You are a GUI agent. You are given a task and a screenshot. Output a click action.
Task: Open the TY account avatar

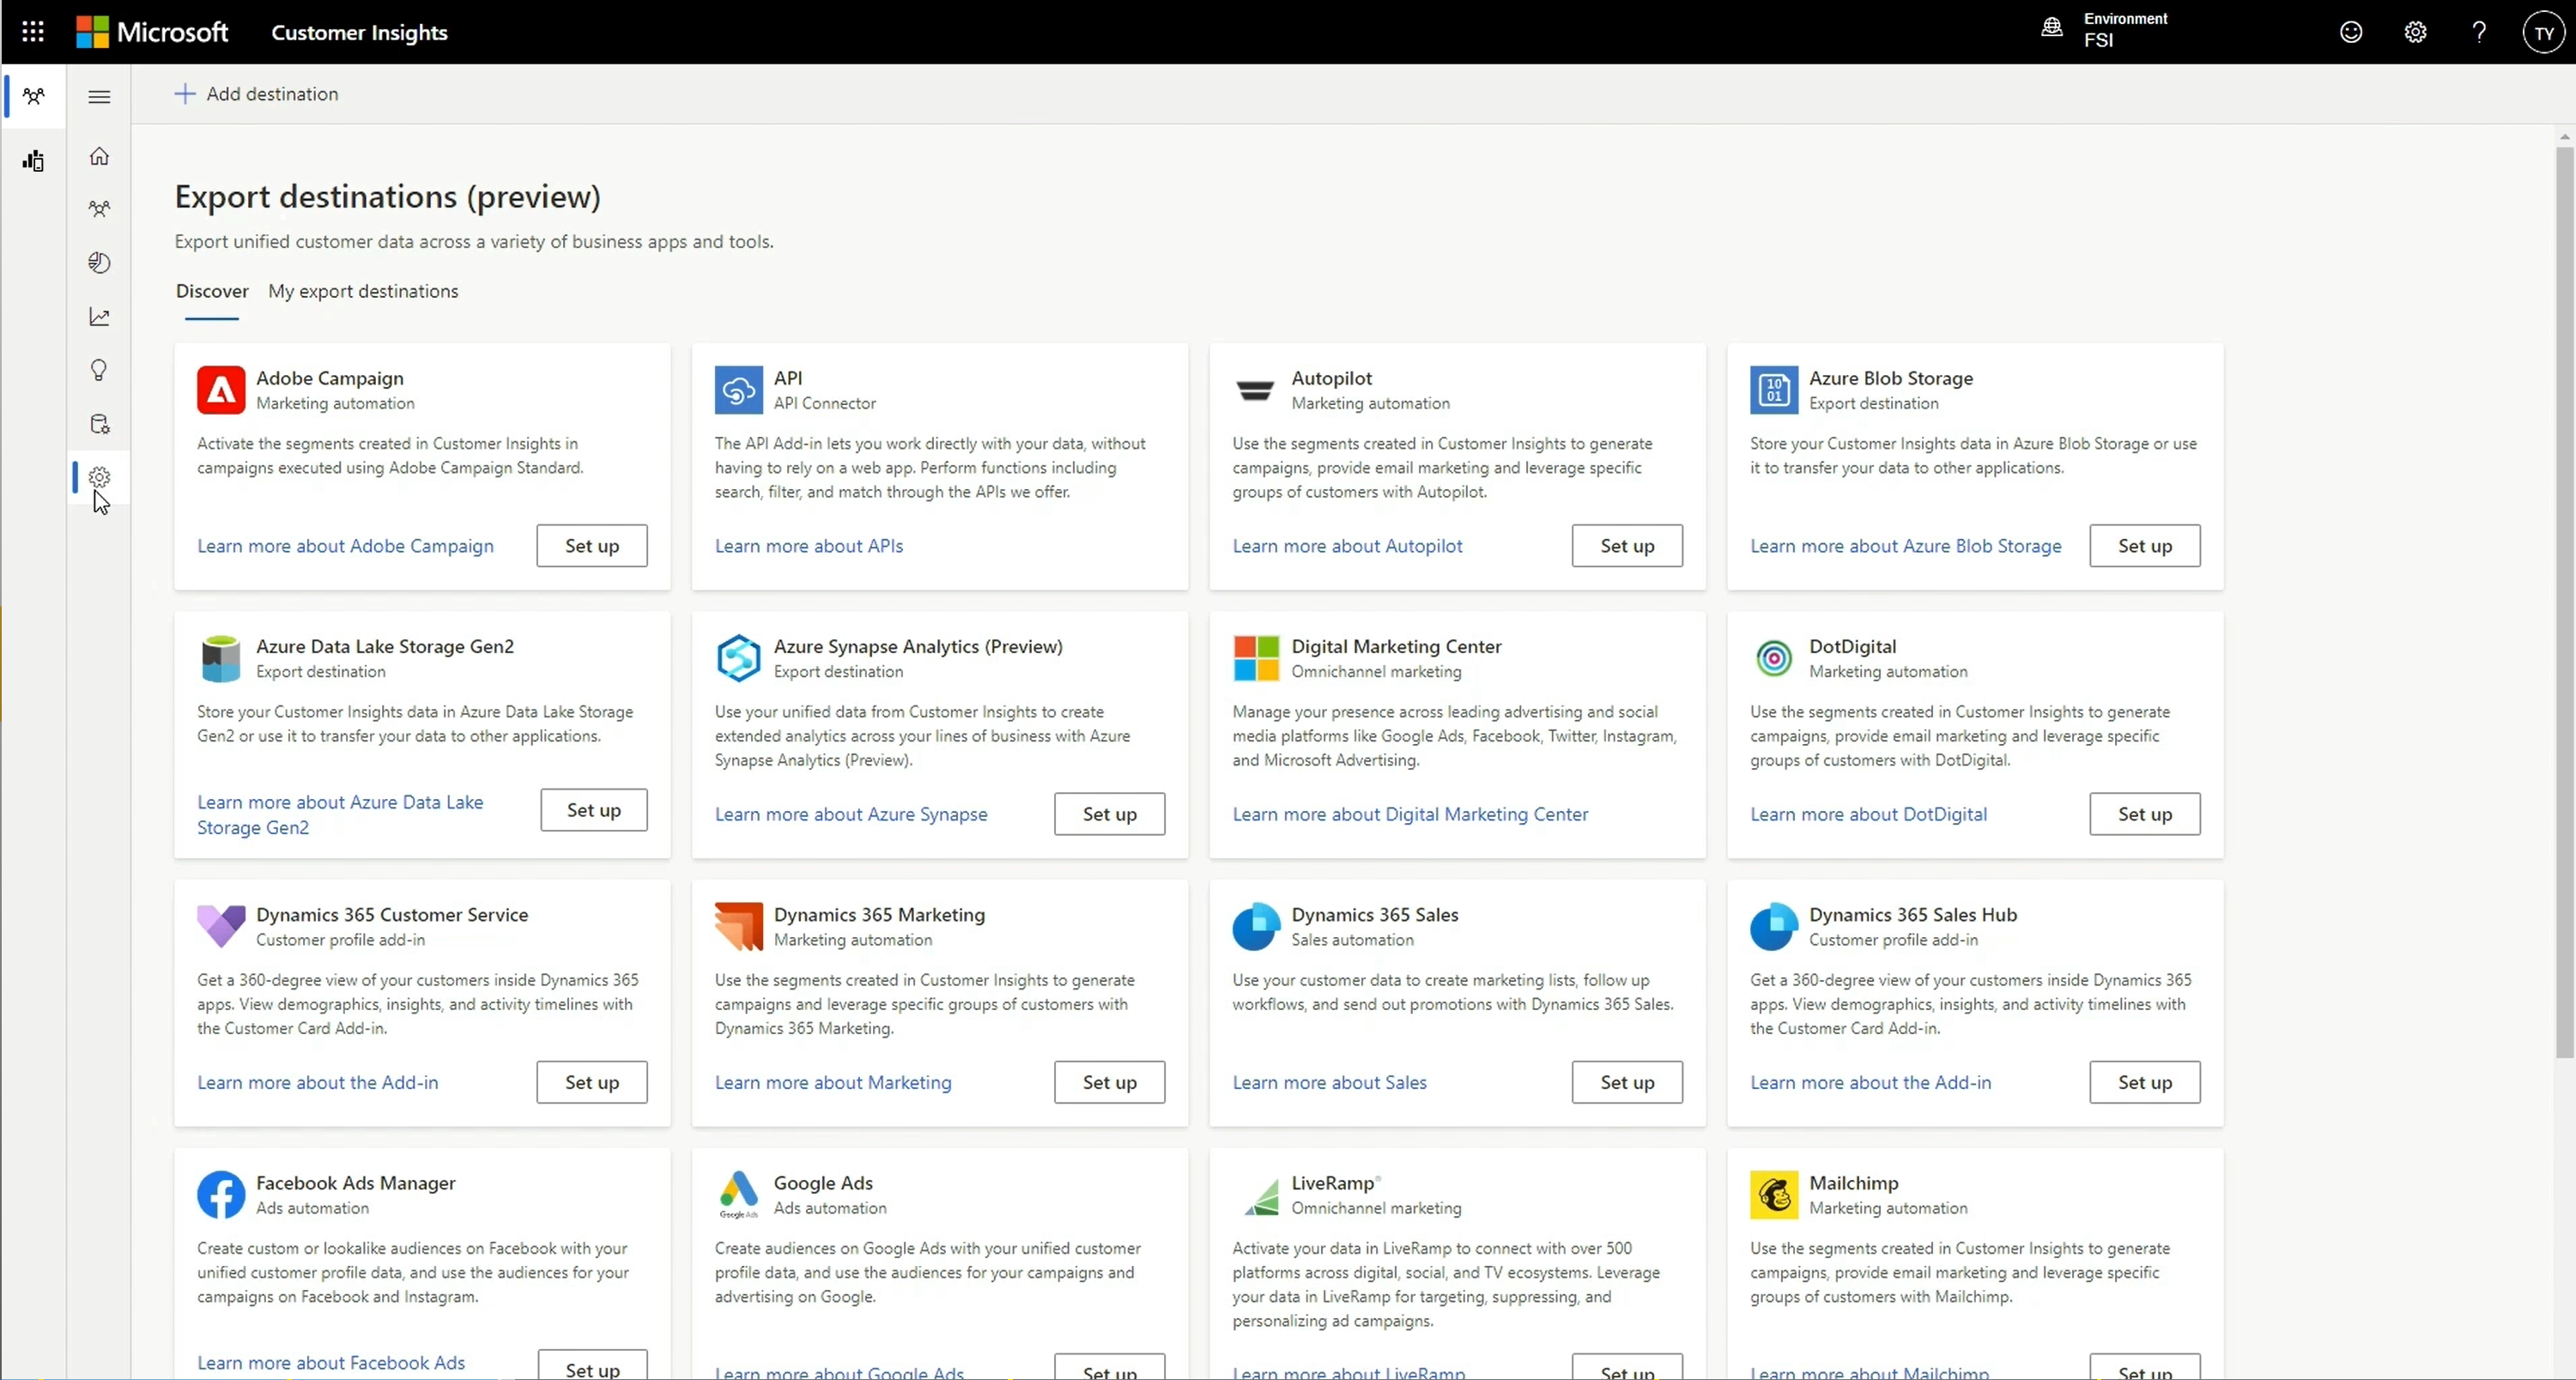(2543, 32)
